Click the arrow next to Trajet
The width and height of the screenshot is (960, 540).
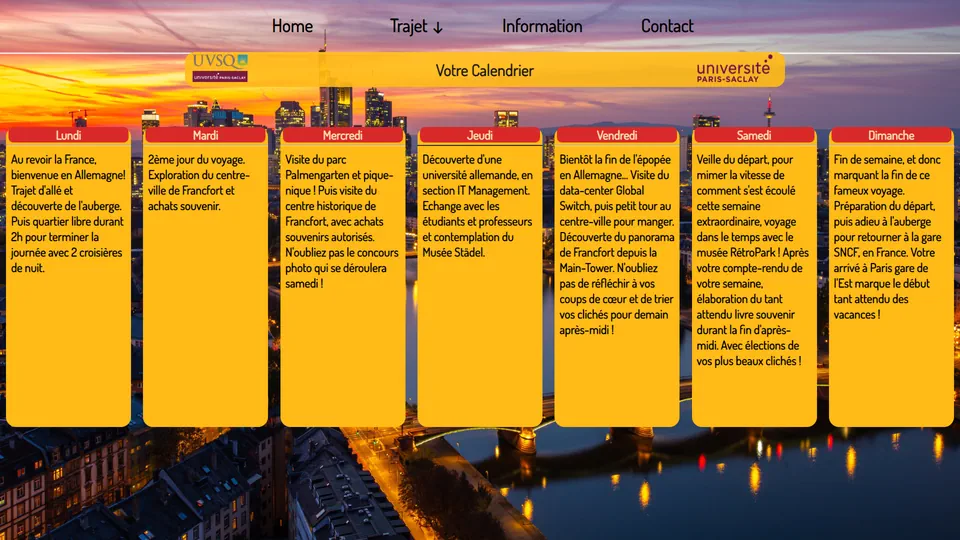(x=437, y=28)
